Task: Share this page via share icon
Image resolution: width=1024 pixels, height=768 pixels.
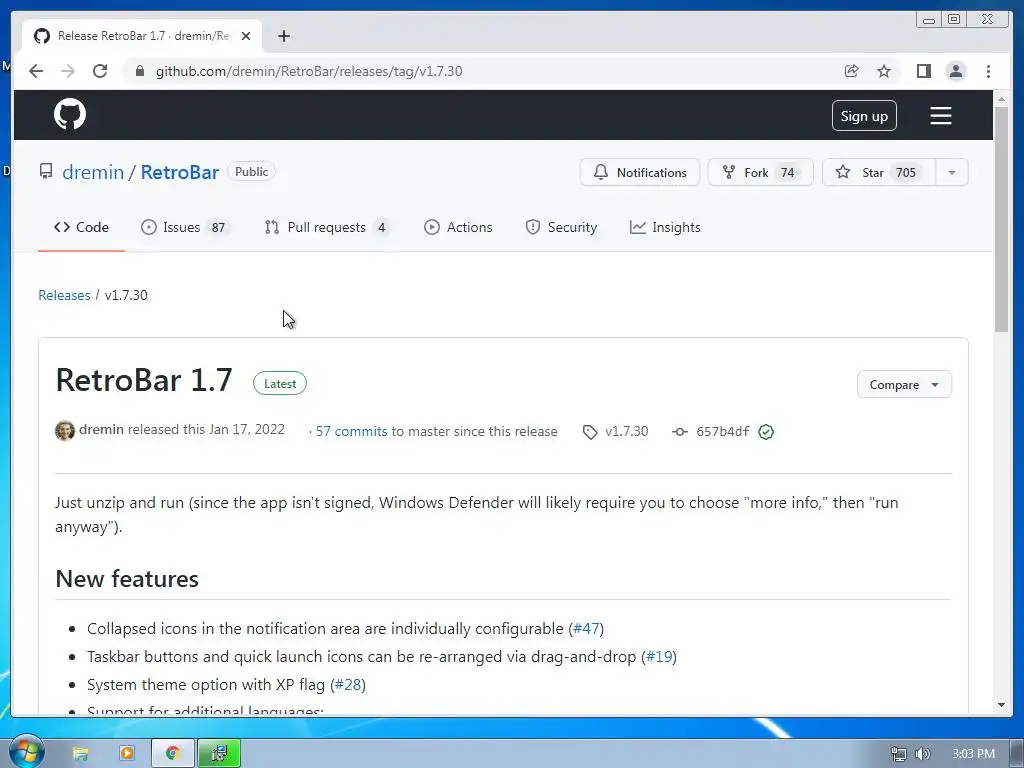Action: click(x=851, y=71)
